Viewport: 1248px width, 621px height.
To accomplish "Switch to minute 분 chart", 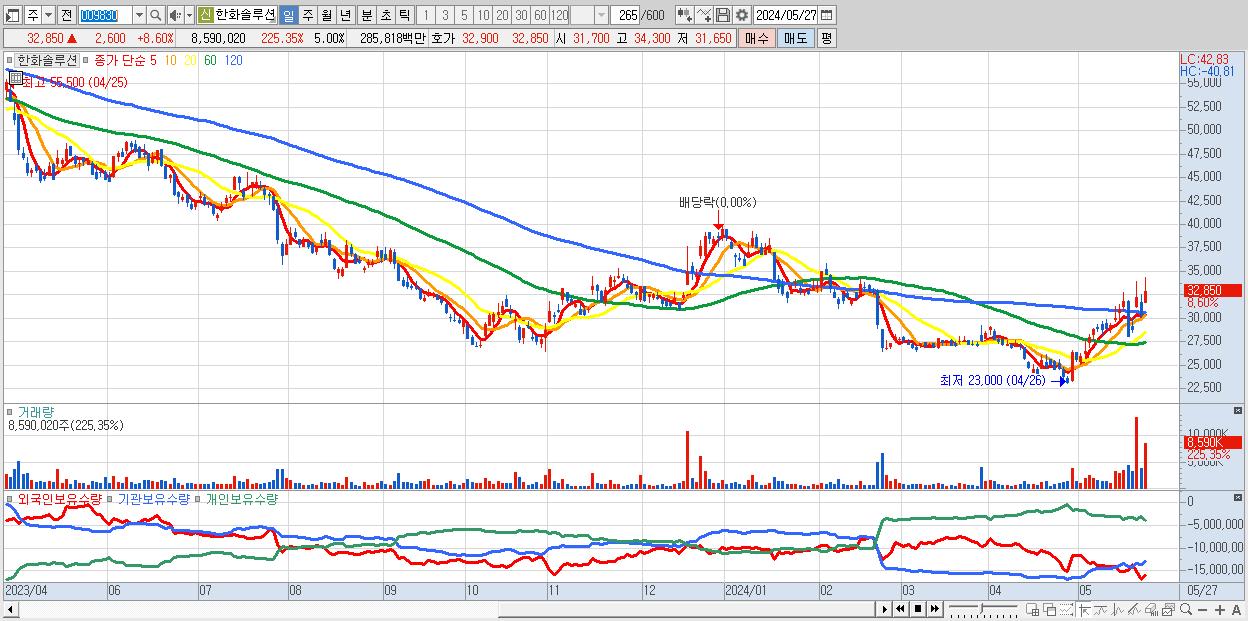I will point(365,15).
